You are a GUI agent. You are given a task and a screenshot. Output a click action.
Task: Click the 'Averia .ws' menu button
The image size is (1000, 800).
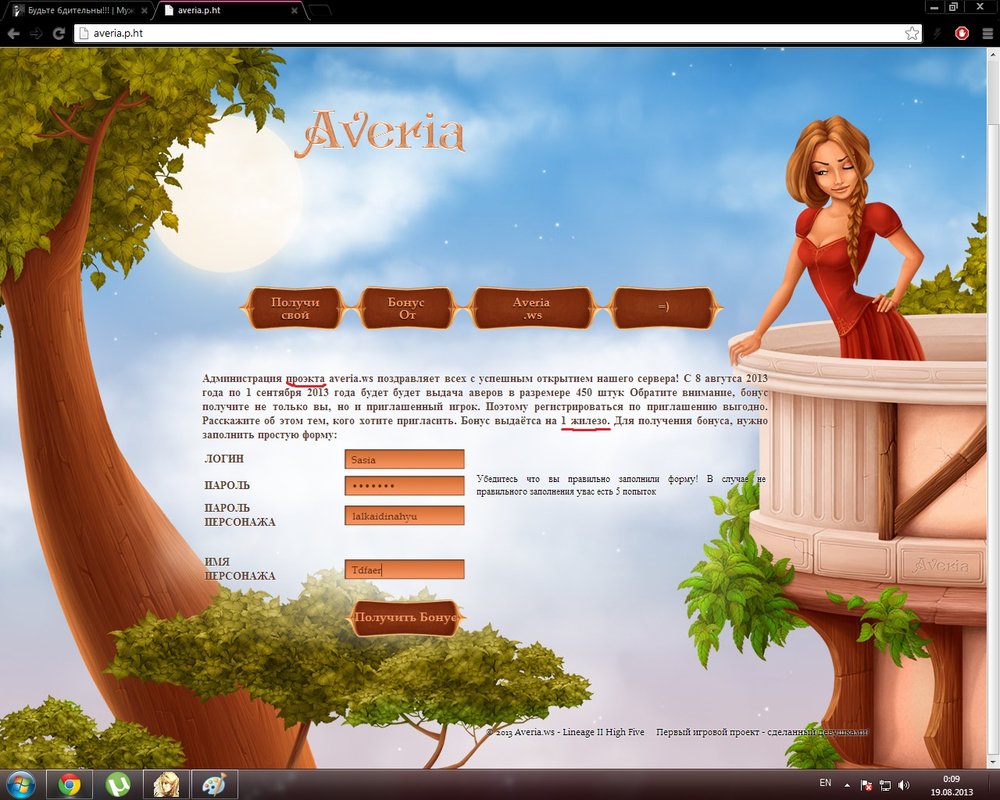(531, 308)
